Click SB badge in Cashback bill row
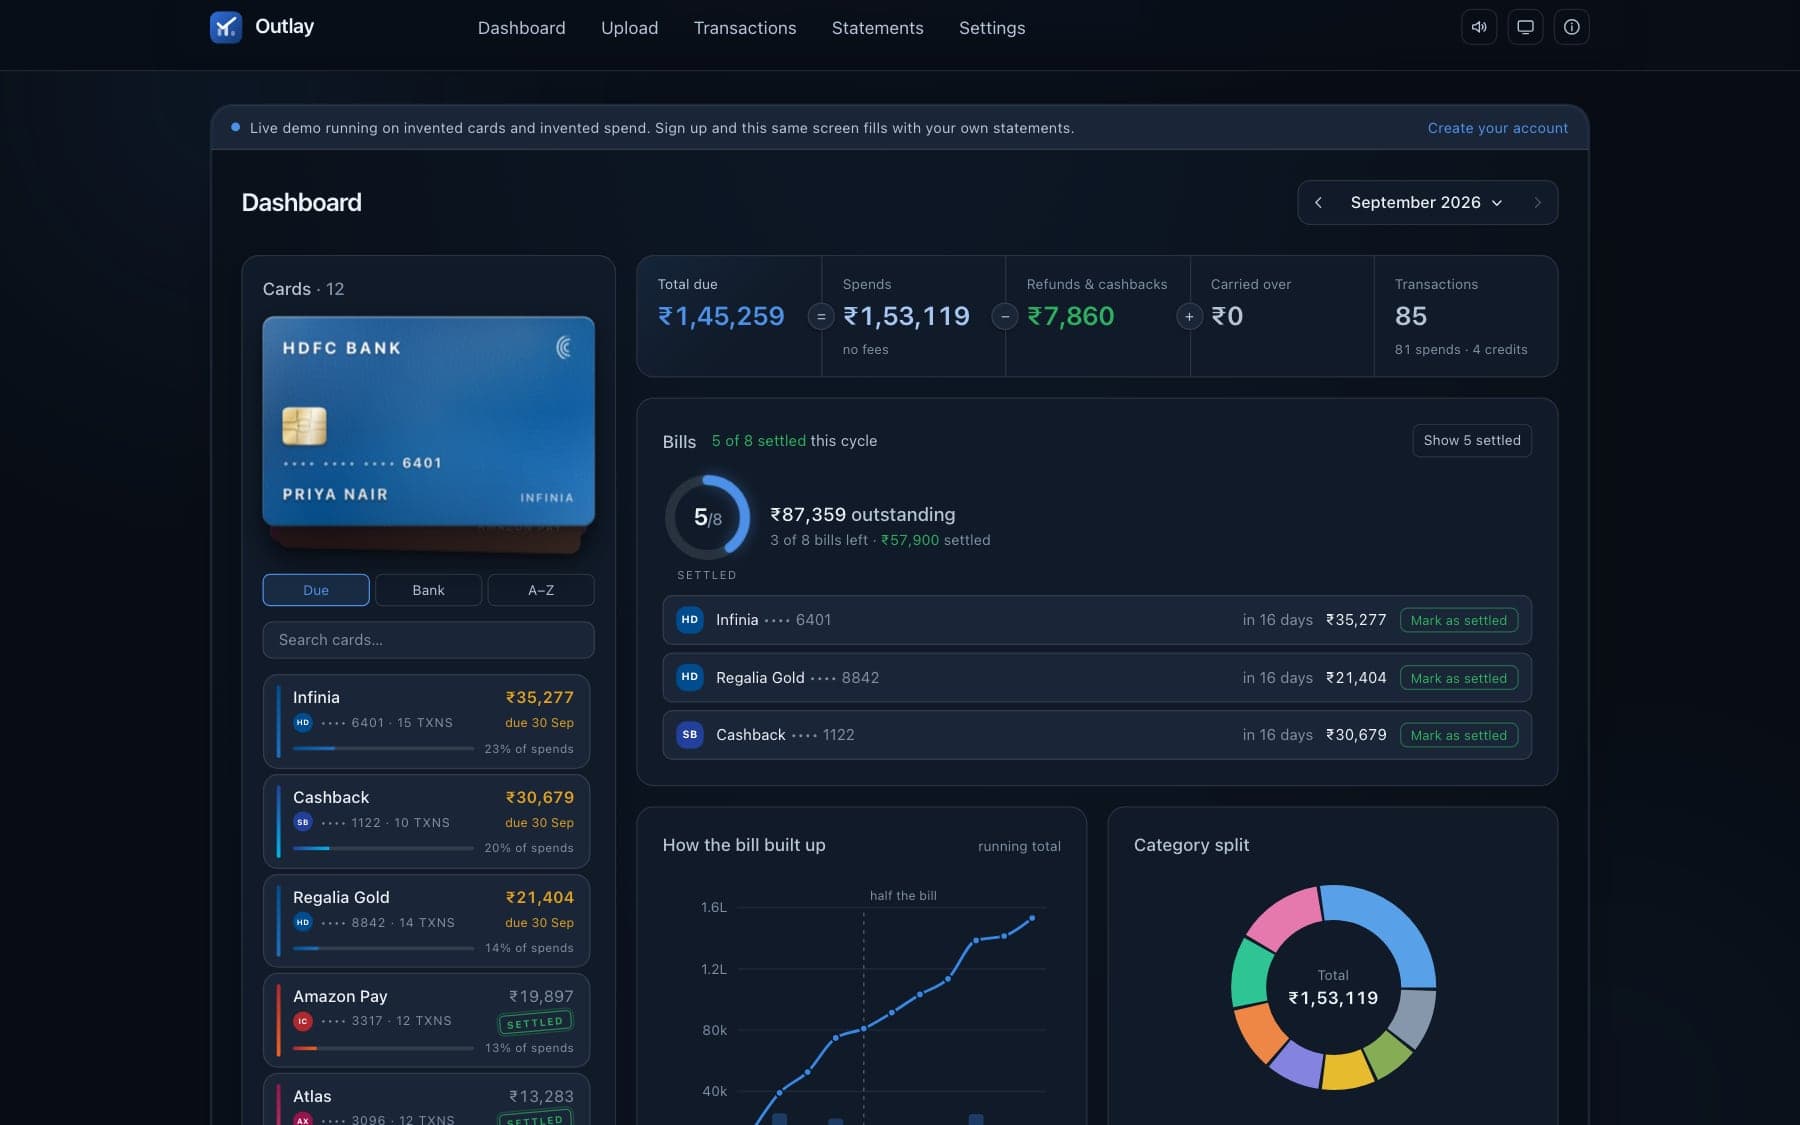 (x=690, y=735)
